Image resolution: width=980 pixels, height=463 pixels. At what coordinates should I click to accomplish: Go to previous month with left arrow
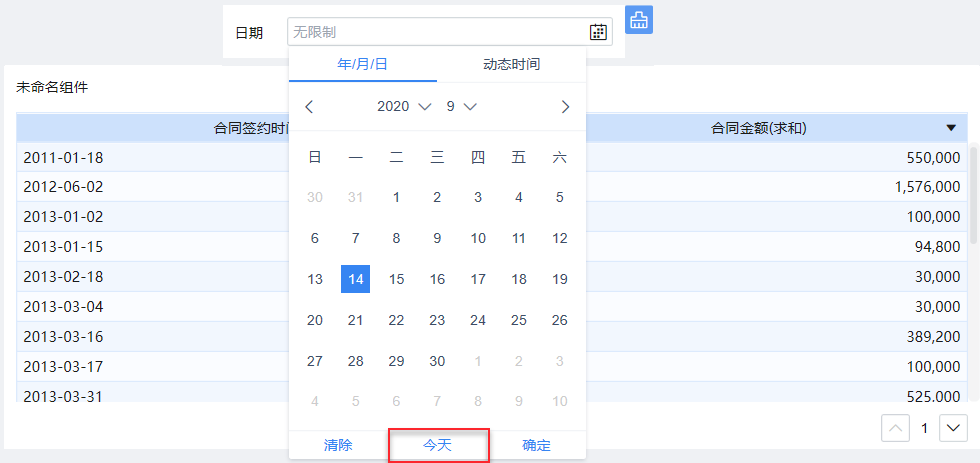(x=309, y=106)
